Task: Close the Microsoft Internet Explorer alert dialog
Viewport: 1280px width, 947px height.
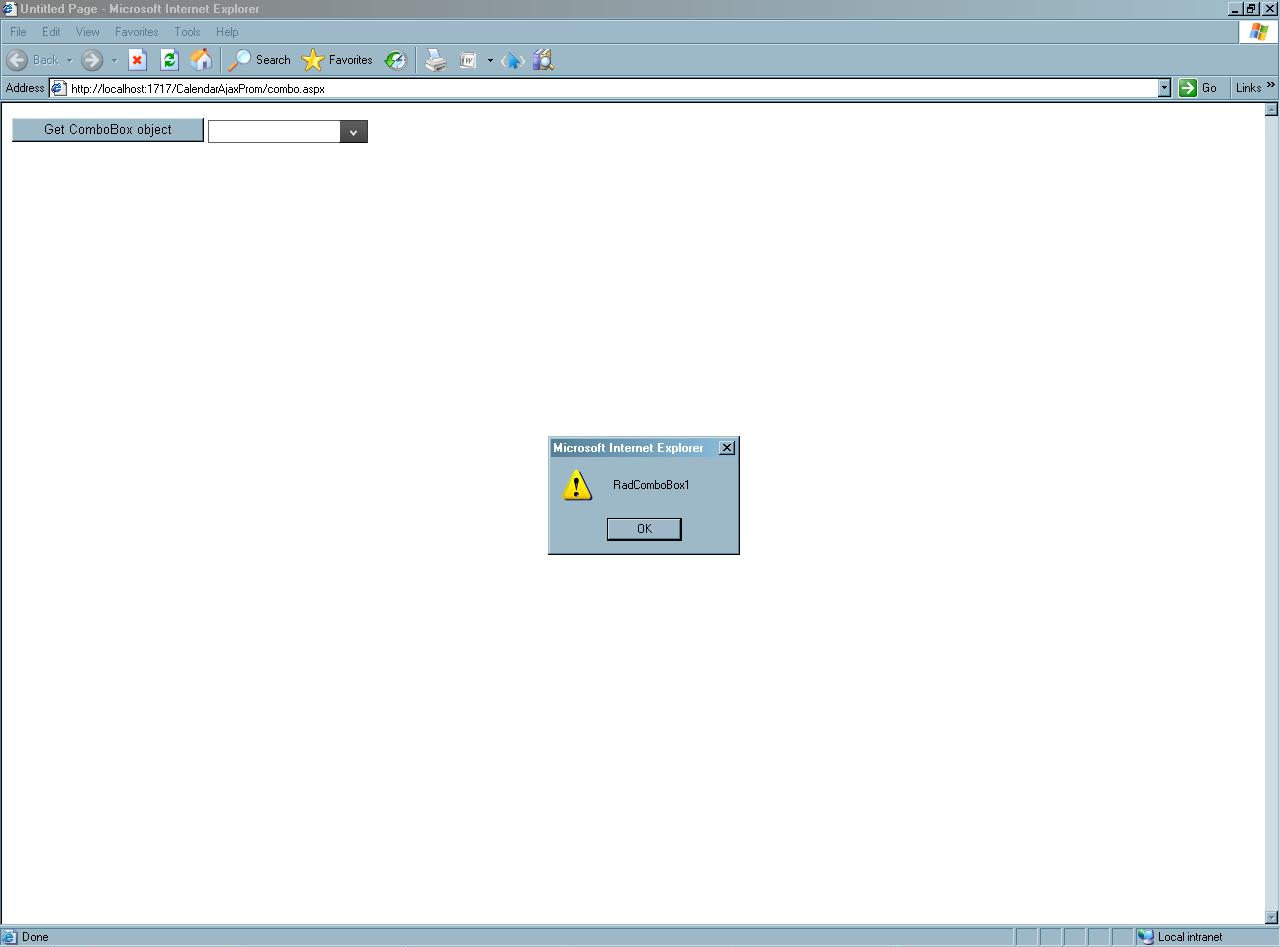Action: [x=727, y=448]
